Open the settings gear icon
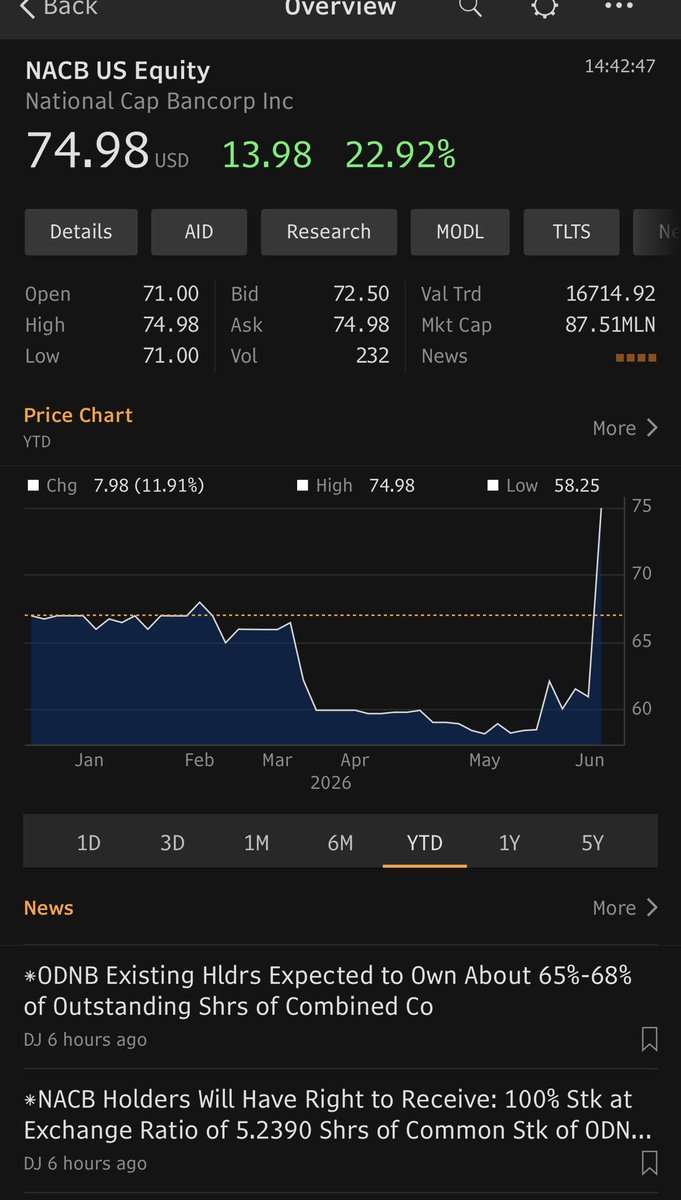This screenshot has height=1200, width=681. 544,8
